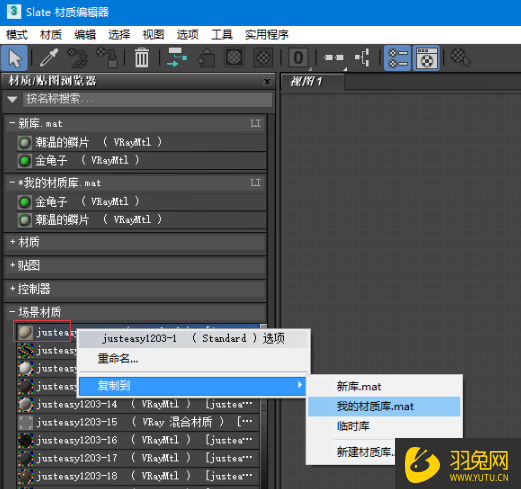Select the arrow Selection tool
521x489 pixels.
[14, 58]
